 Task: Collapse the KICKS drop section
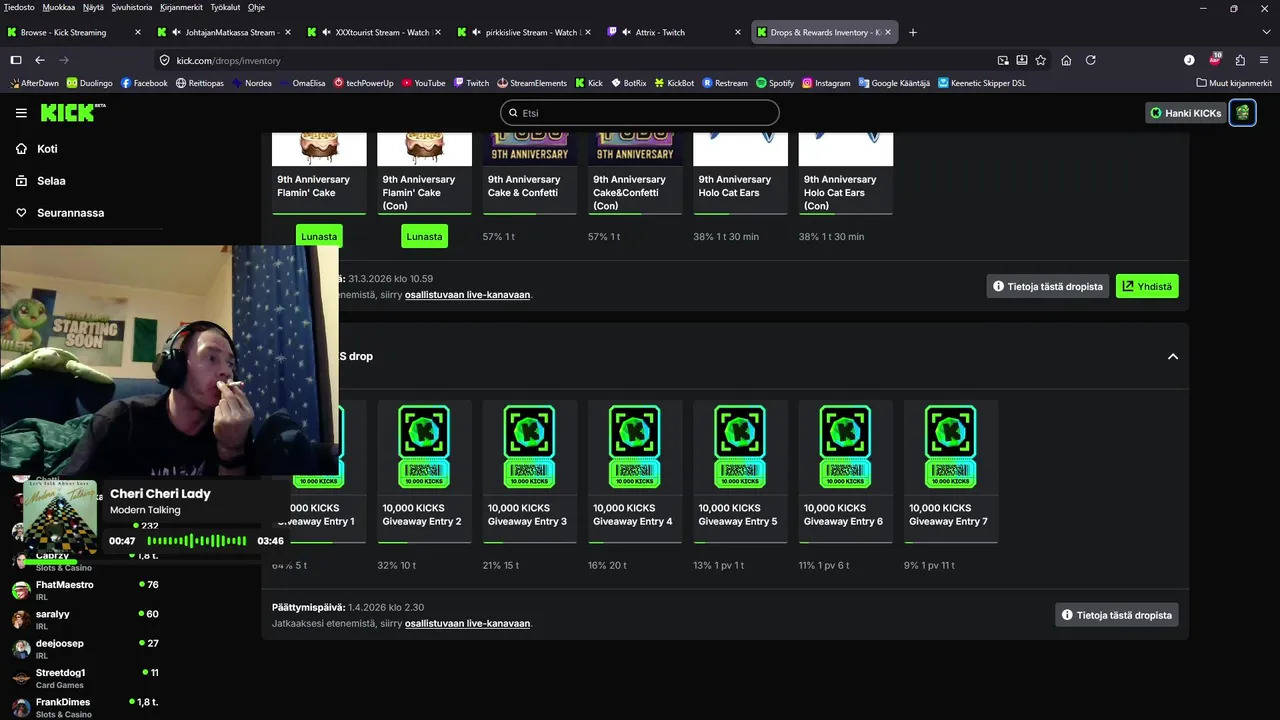(1173, 356)
